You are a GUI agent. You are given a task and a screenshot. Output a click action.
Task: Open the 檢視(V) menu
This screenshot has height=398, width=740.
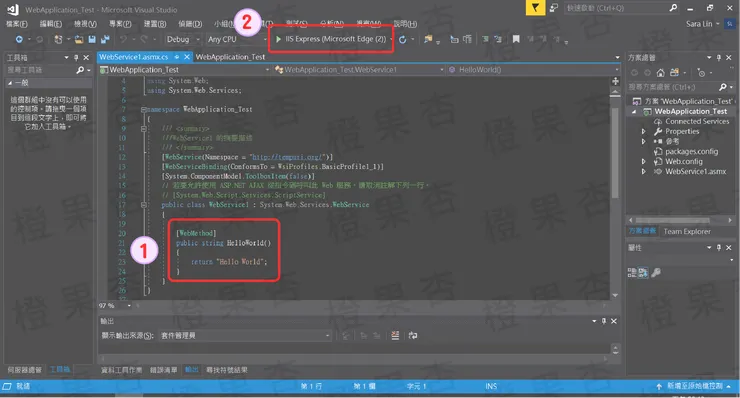pyautogui.click(x=85, y=24)
